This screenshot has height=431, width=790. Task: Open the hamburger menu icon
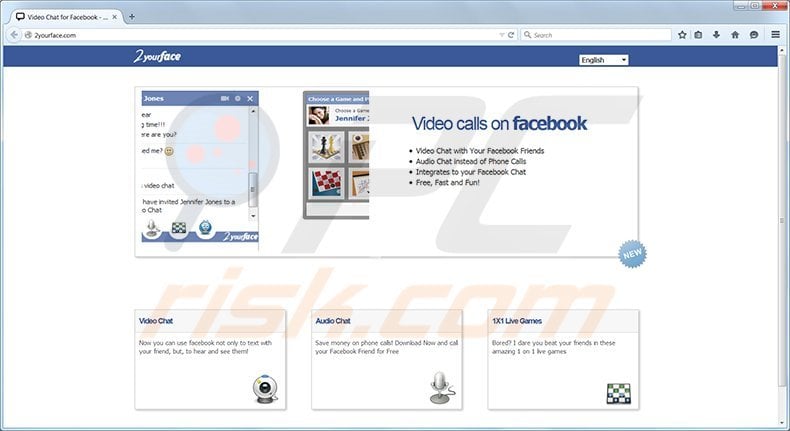[775, 35]
